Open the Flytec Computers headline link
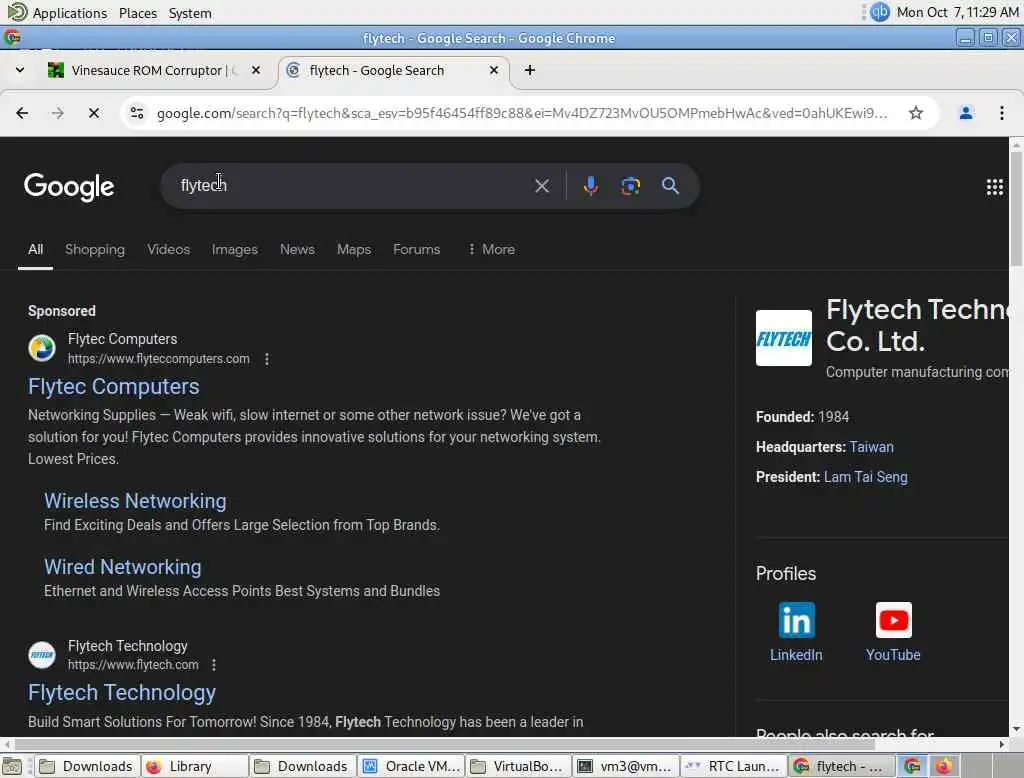Screen dimensions: 1024x778 click(114, 387)
